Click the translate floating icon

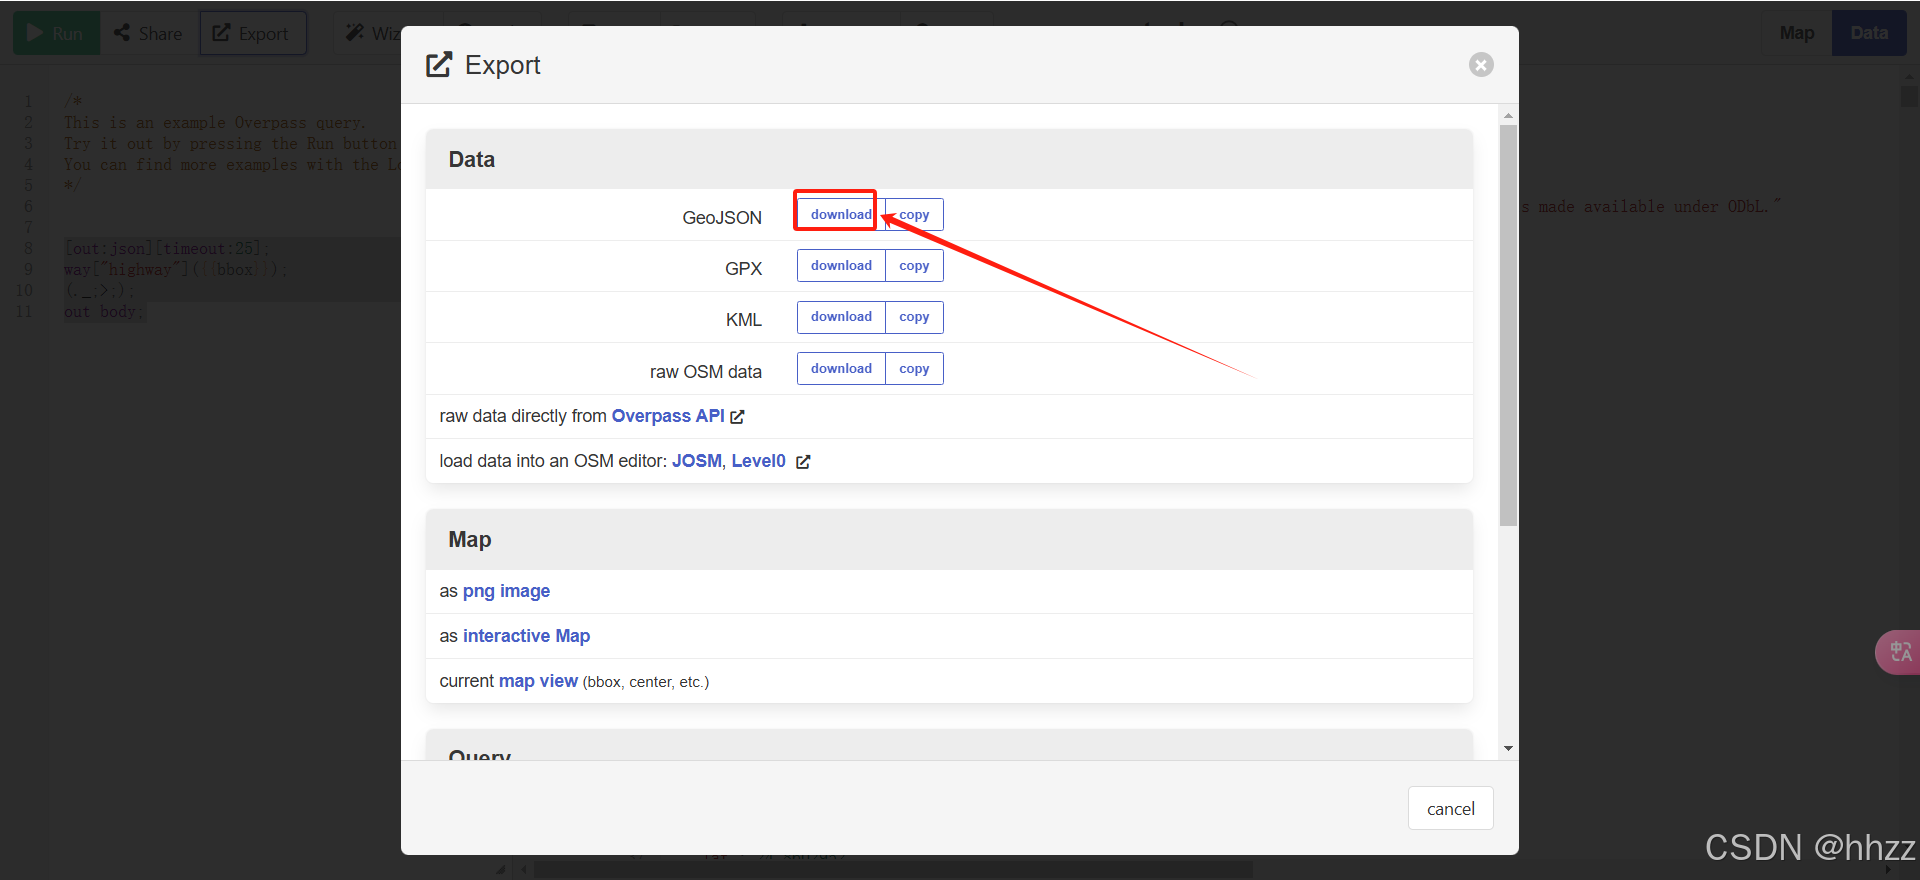click(x=1899, y=652)
